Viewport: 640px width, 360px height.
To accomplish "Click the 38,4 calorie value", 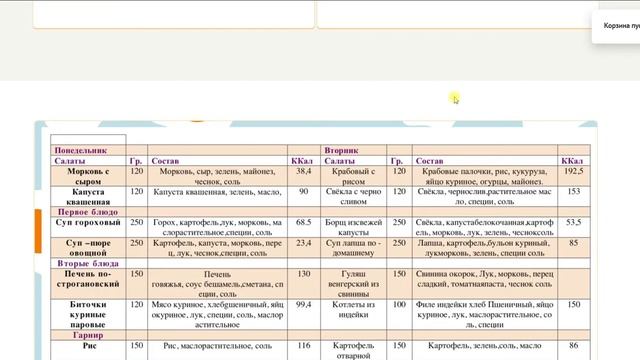I will pos(304,171).
